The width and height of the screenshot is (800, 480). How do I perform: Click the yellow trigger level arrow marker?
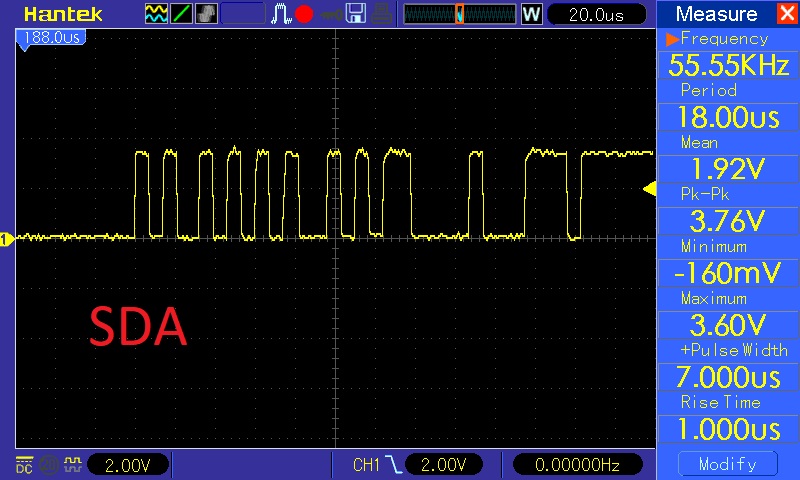pyautogui.click(x=649, y=189)
